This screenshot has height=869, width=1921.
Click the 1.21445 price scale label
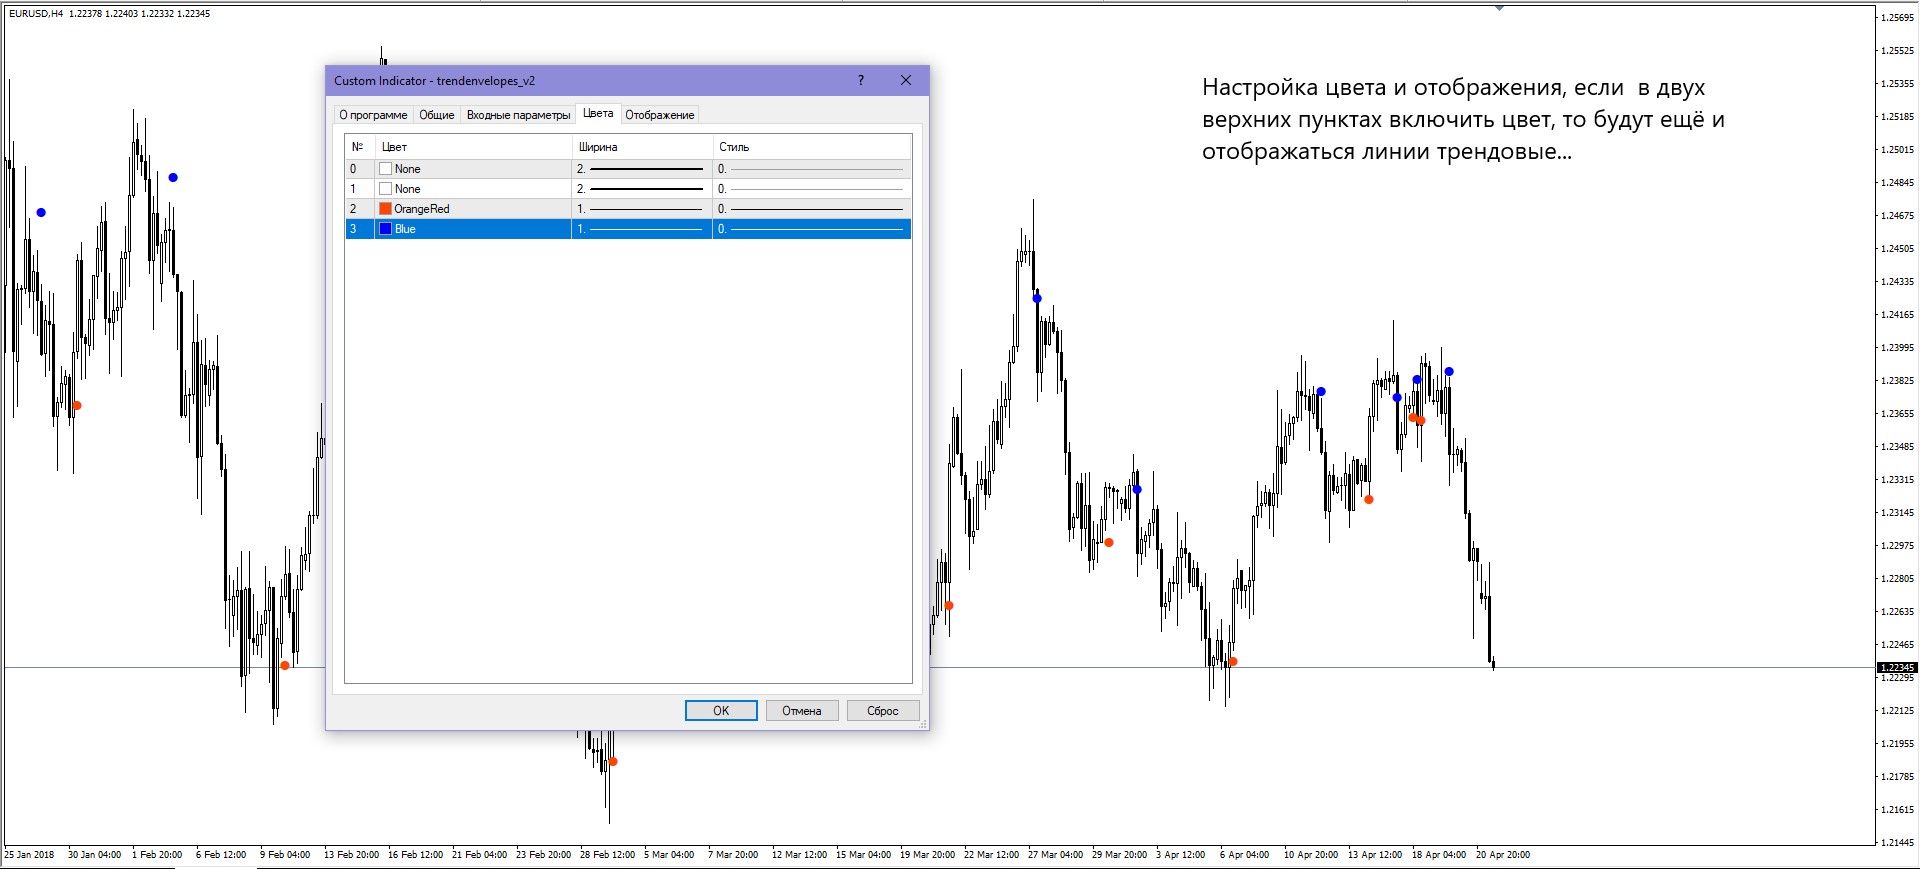[1897, 843]
